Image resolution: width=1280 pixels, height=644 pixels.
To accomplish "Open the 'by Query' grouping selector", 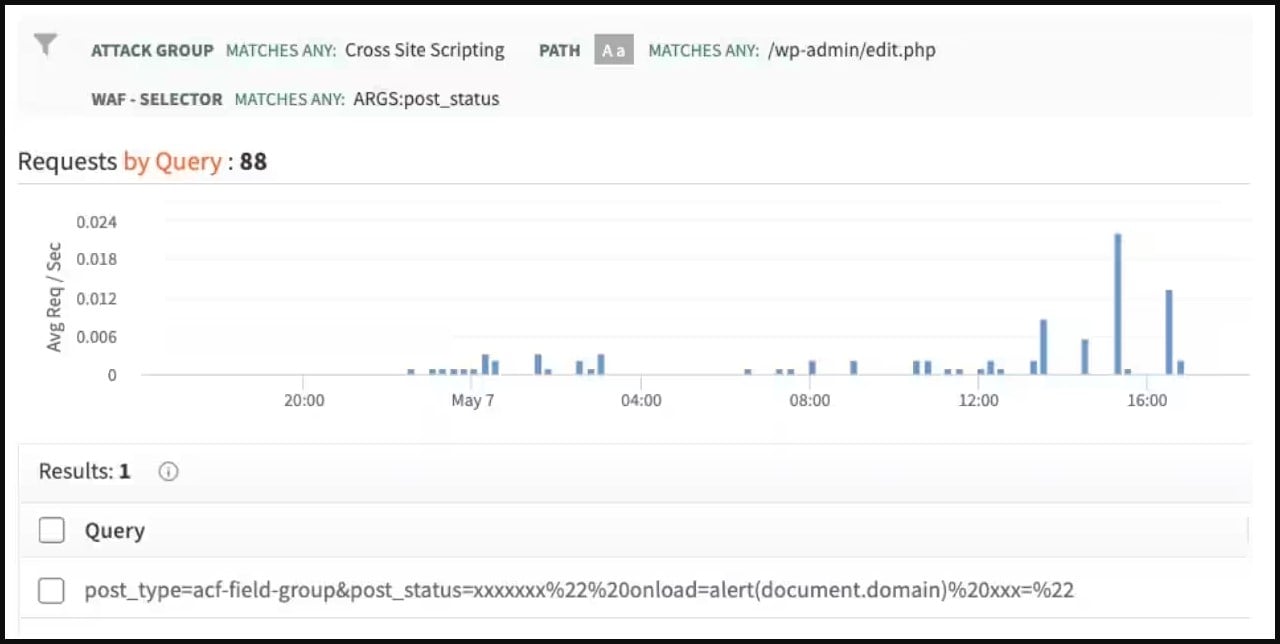I will point(172,162).
